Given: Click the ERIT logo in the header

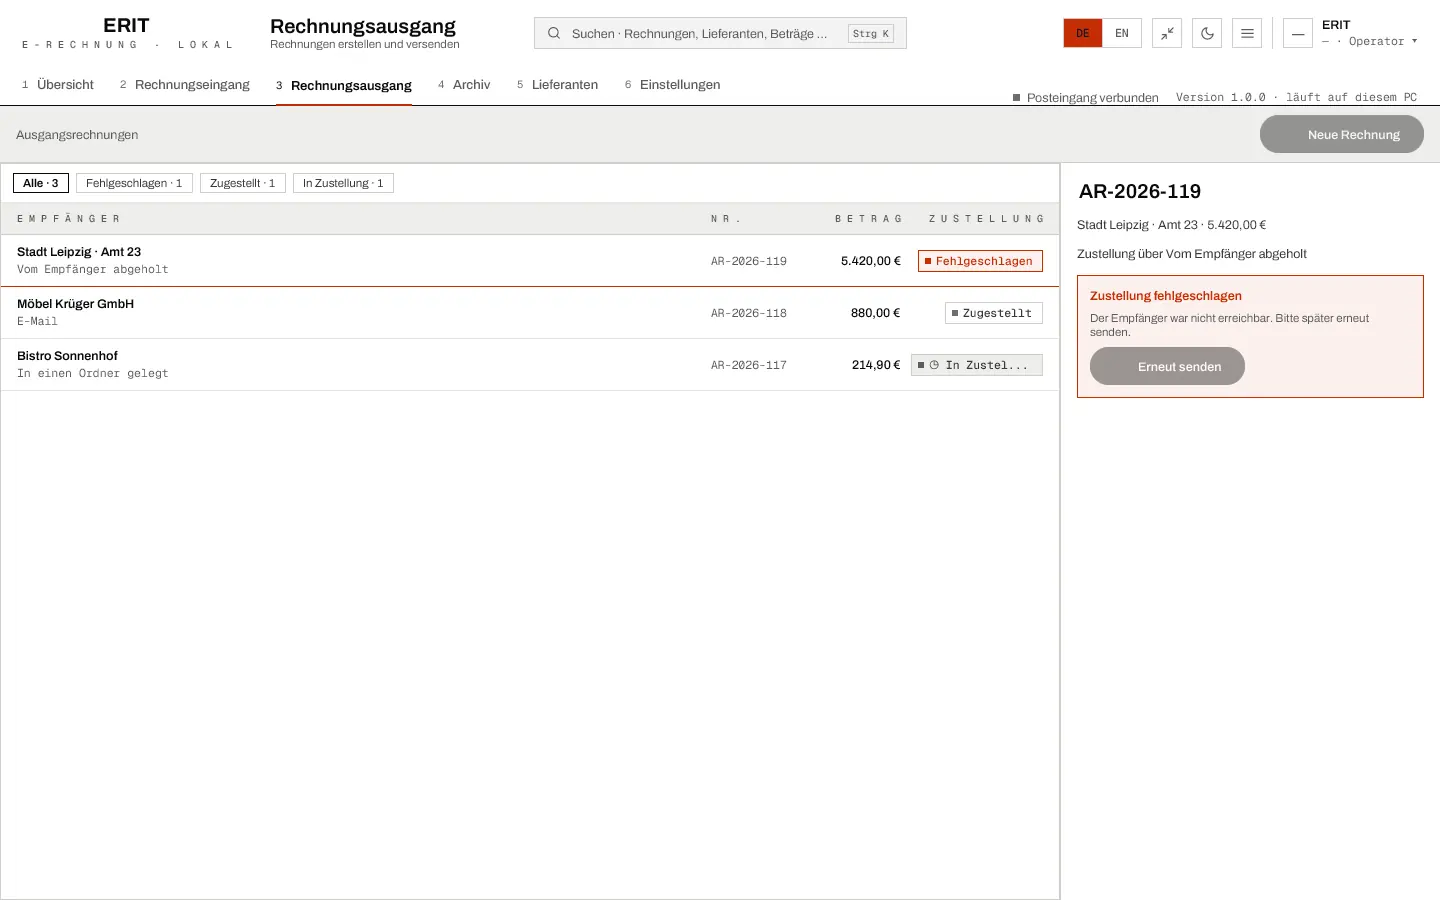Looking at the screenshot, I should pos(126,33).
